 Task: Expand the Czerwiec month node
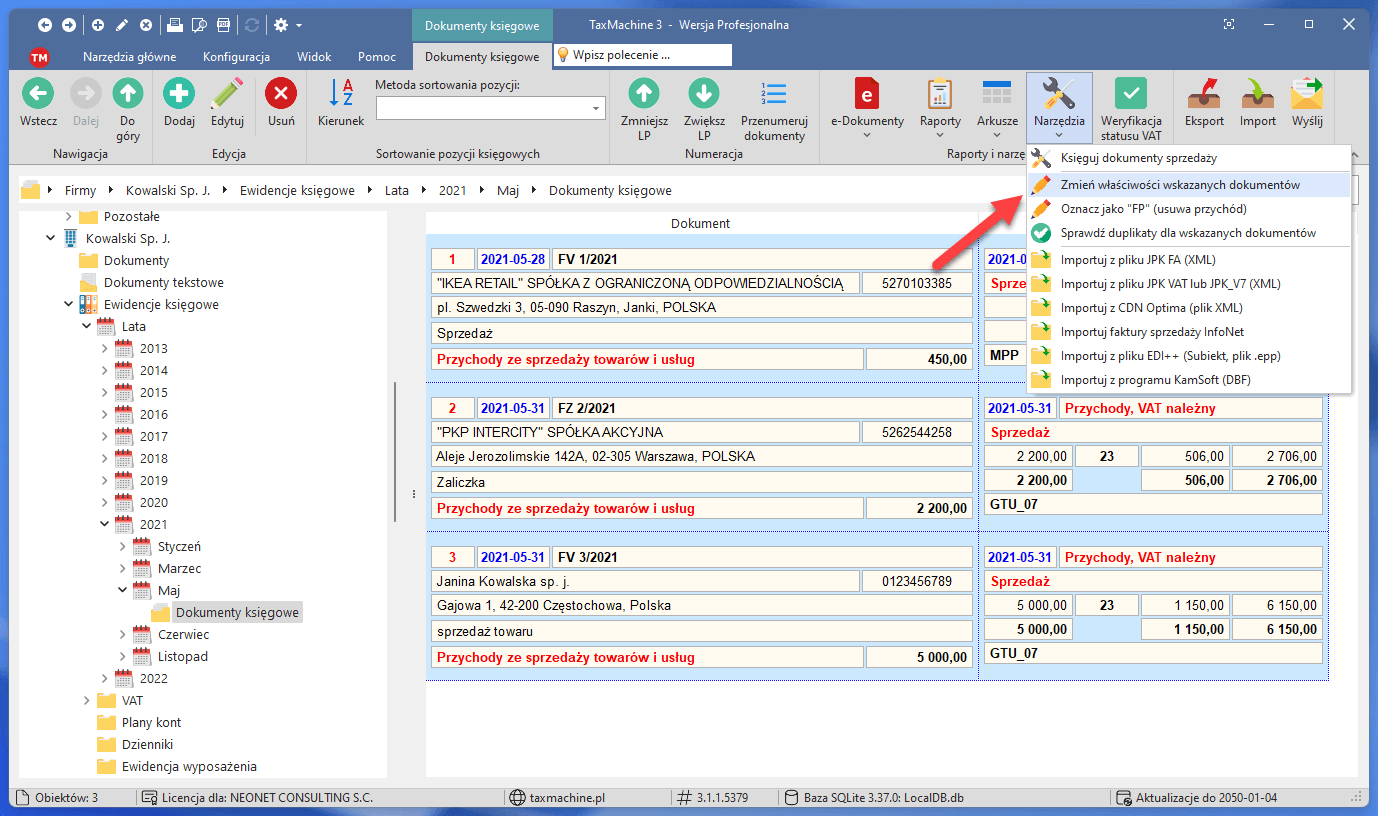(x=123, y=635)
